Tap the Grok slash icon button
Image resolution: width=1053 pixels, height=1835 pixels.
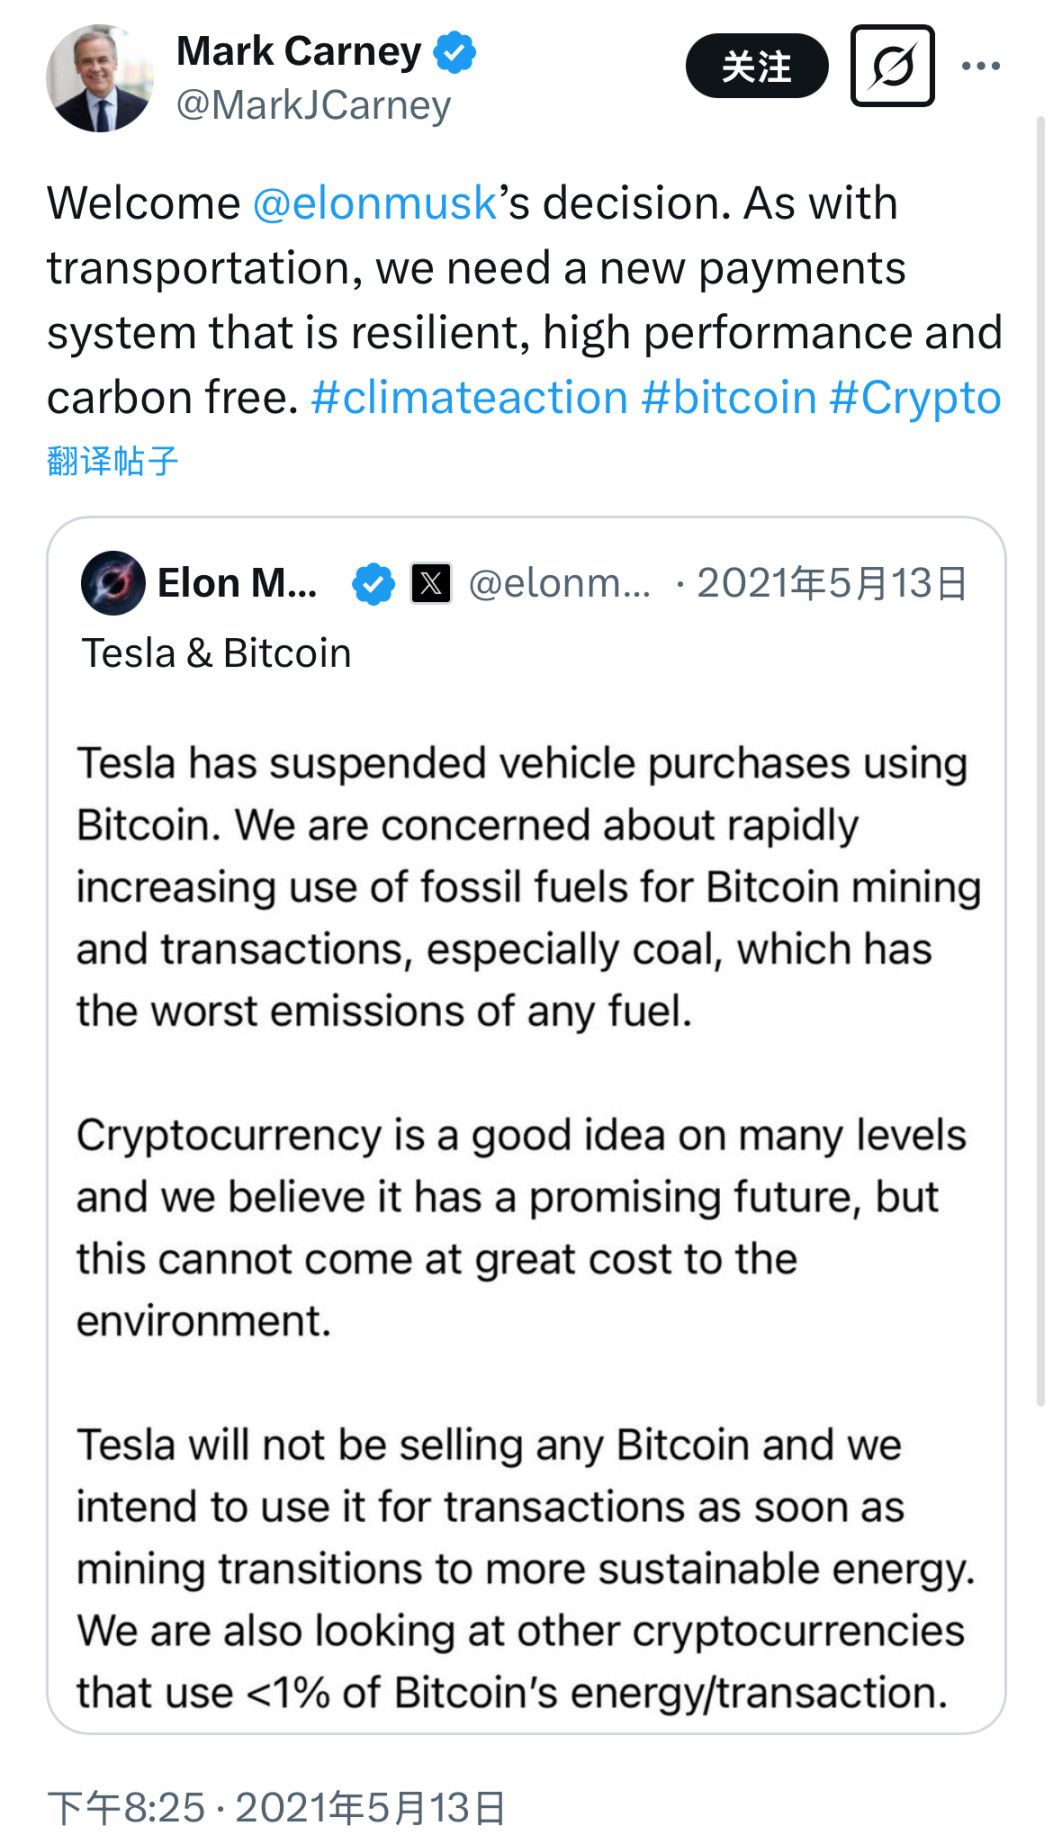pos(892,66)
